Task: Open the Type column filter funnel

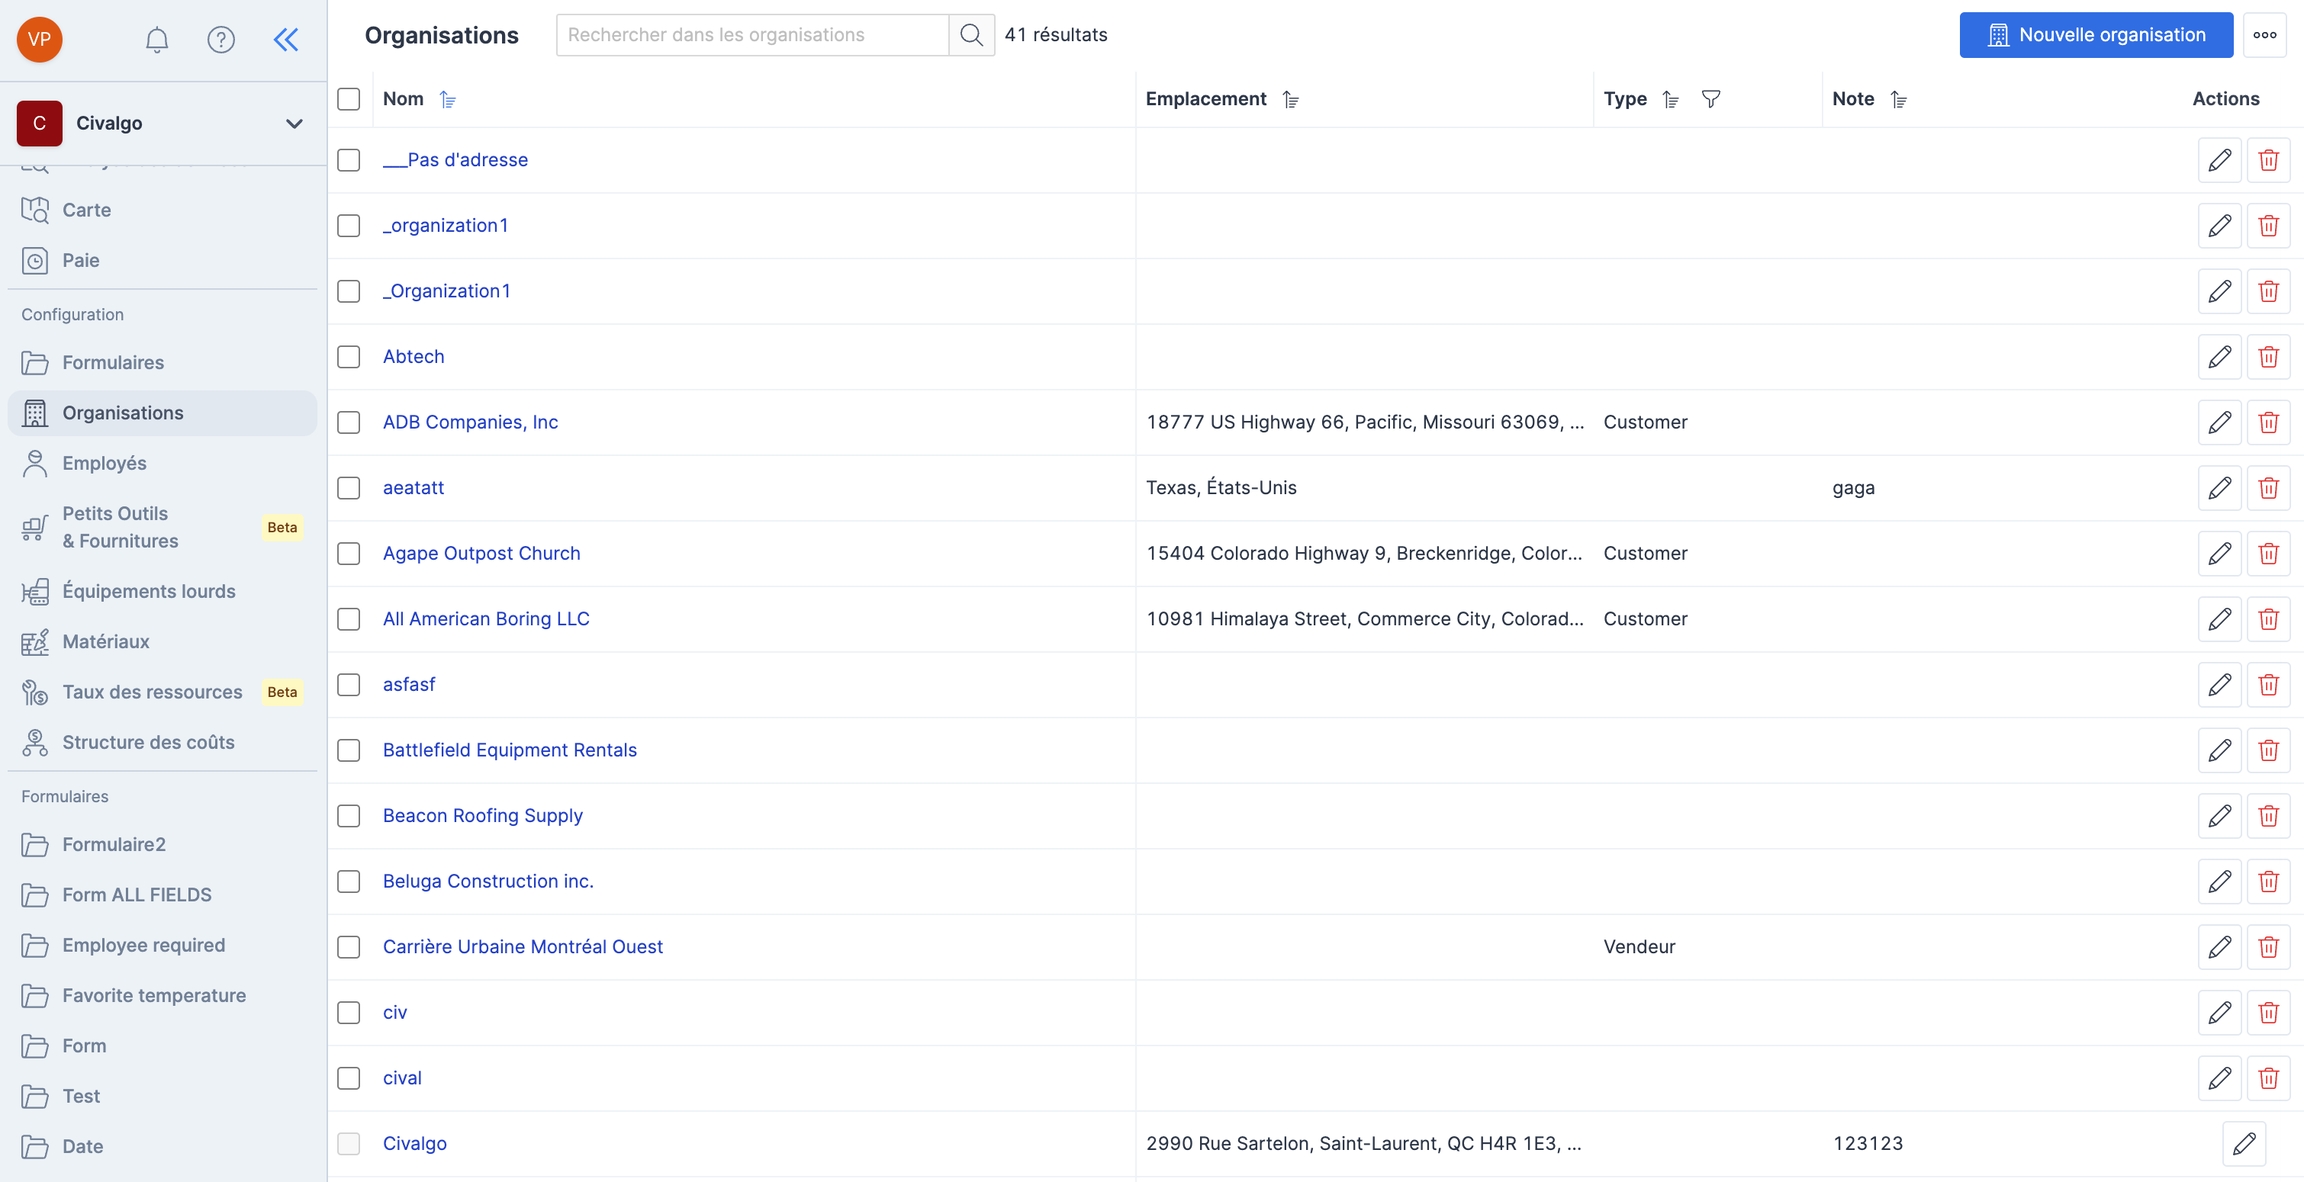Action: (1711, 99)
